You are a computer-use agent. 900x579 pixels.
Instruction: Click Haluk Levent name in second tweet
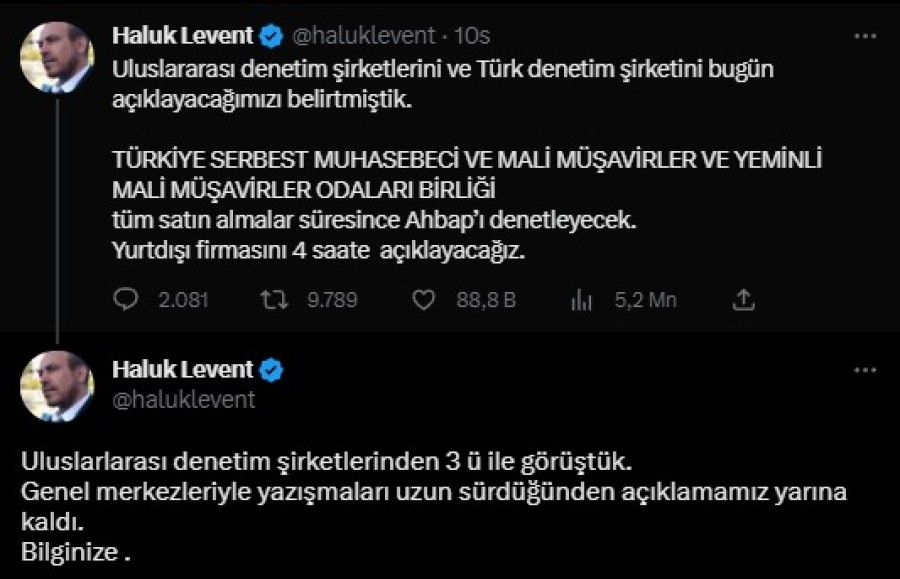(183, 370)
